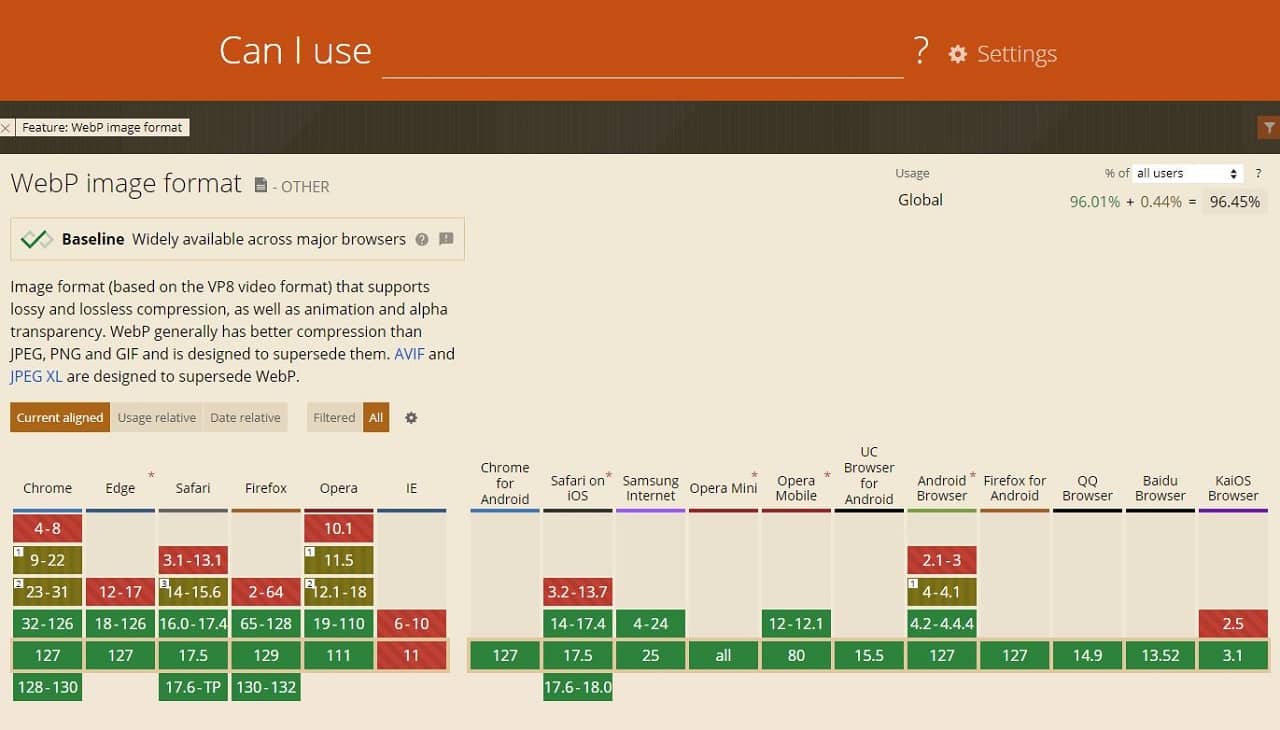1280x730 pixels.
Task: Click the Firefox column header
Action: click(266, 488)
